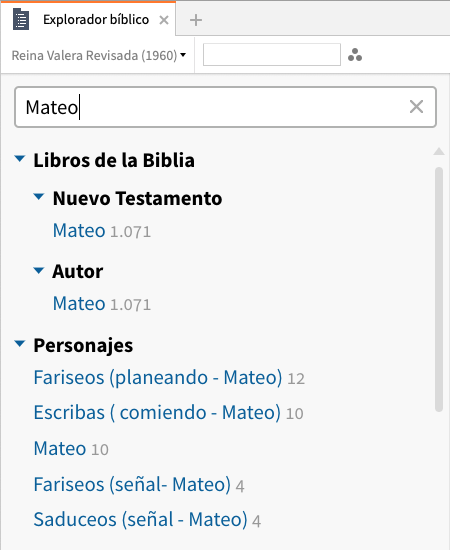Open Saduceos (señal - Mateo) result
The image size is (450, 550).
click(x=140, y=519)
